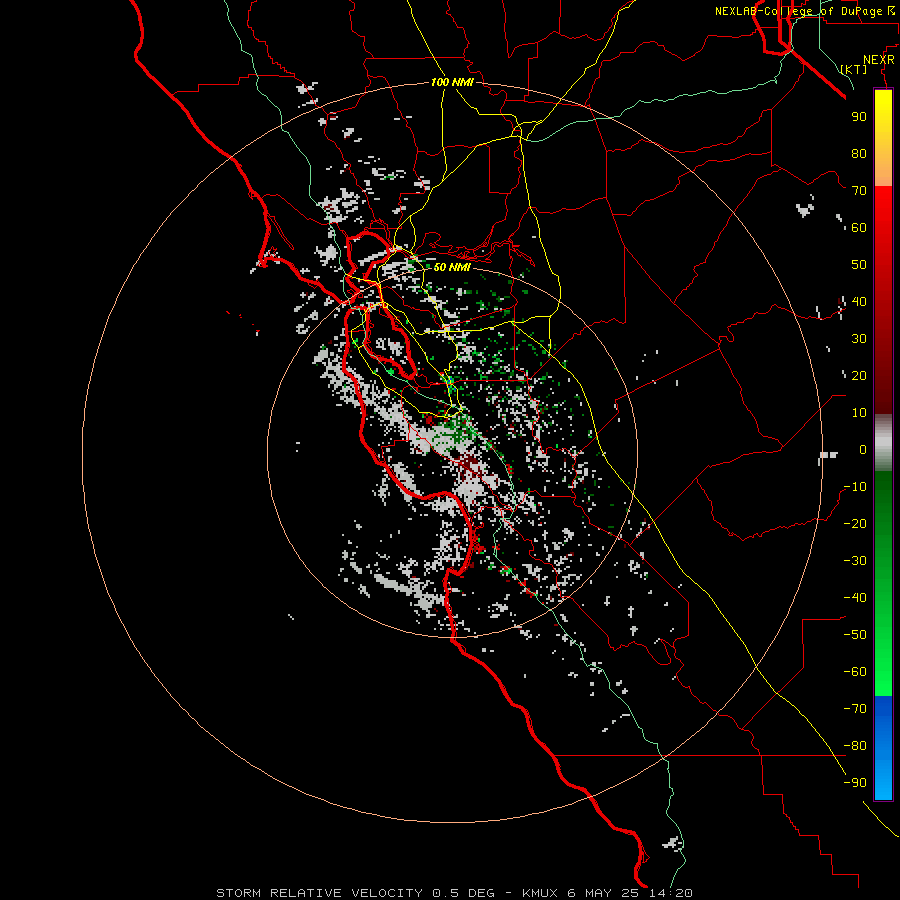Click the 100 NMI range ring label

tap(452, 82)
